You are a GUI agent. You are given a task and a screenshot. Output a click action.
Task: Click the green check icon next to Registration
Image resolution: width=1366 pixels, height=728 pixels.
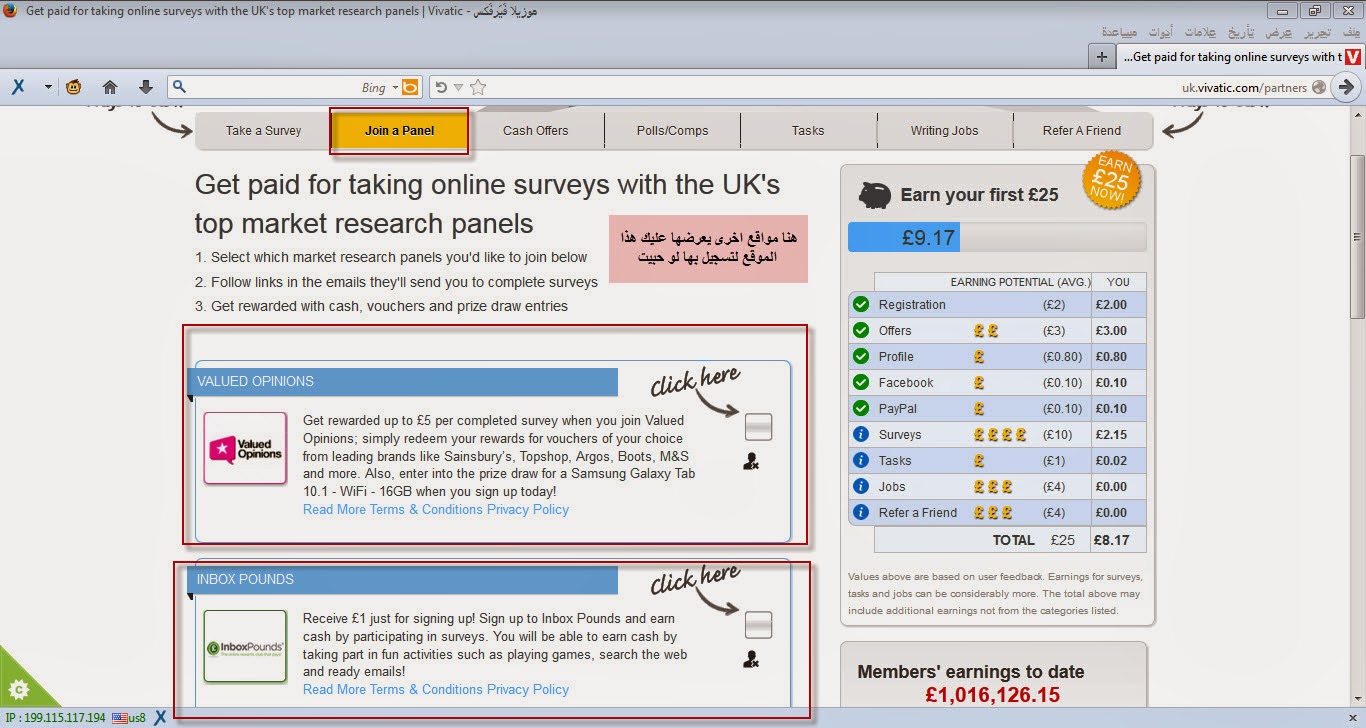click(860, 304)
